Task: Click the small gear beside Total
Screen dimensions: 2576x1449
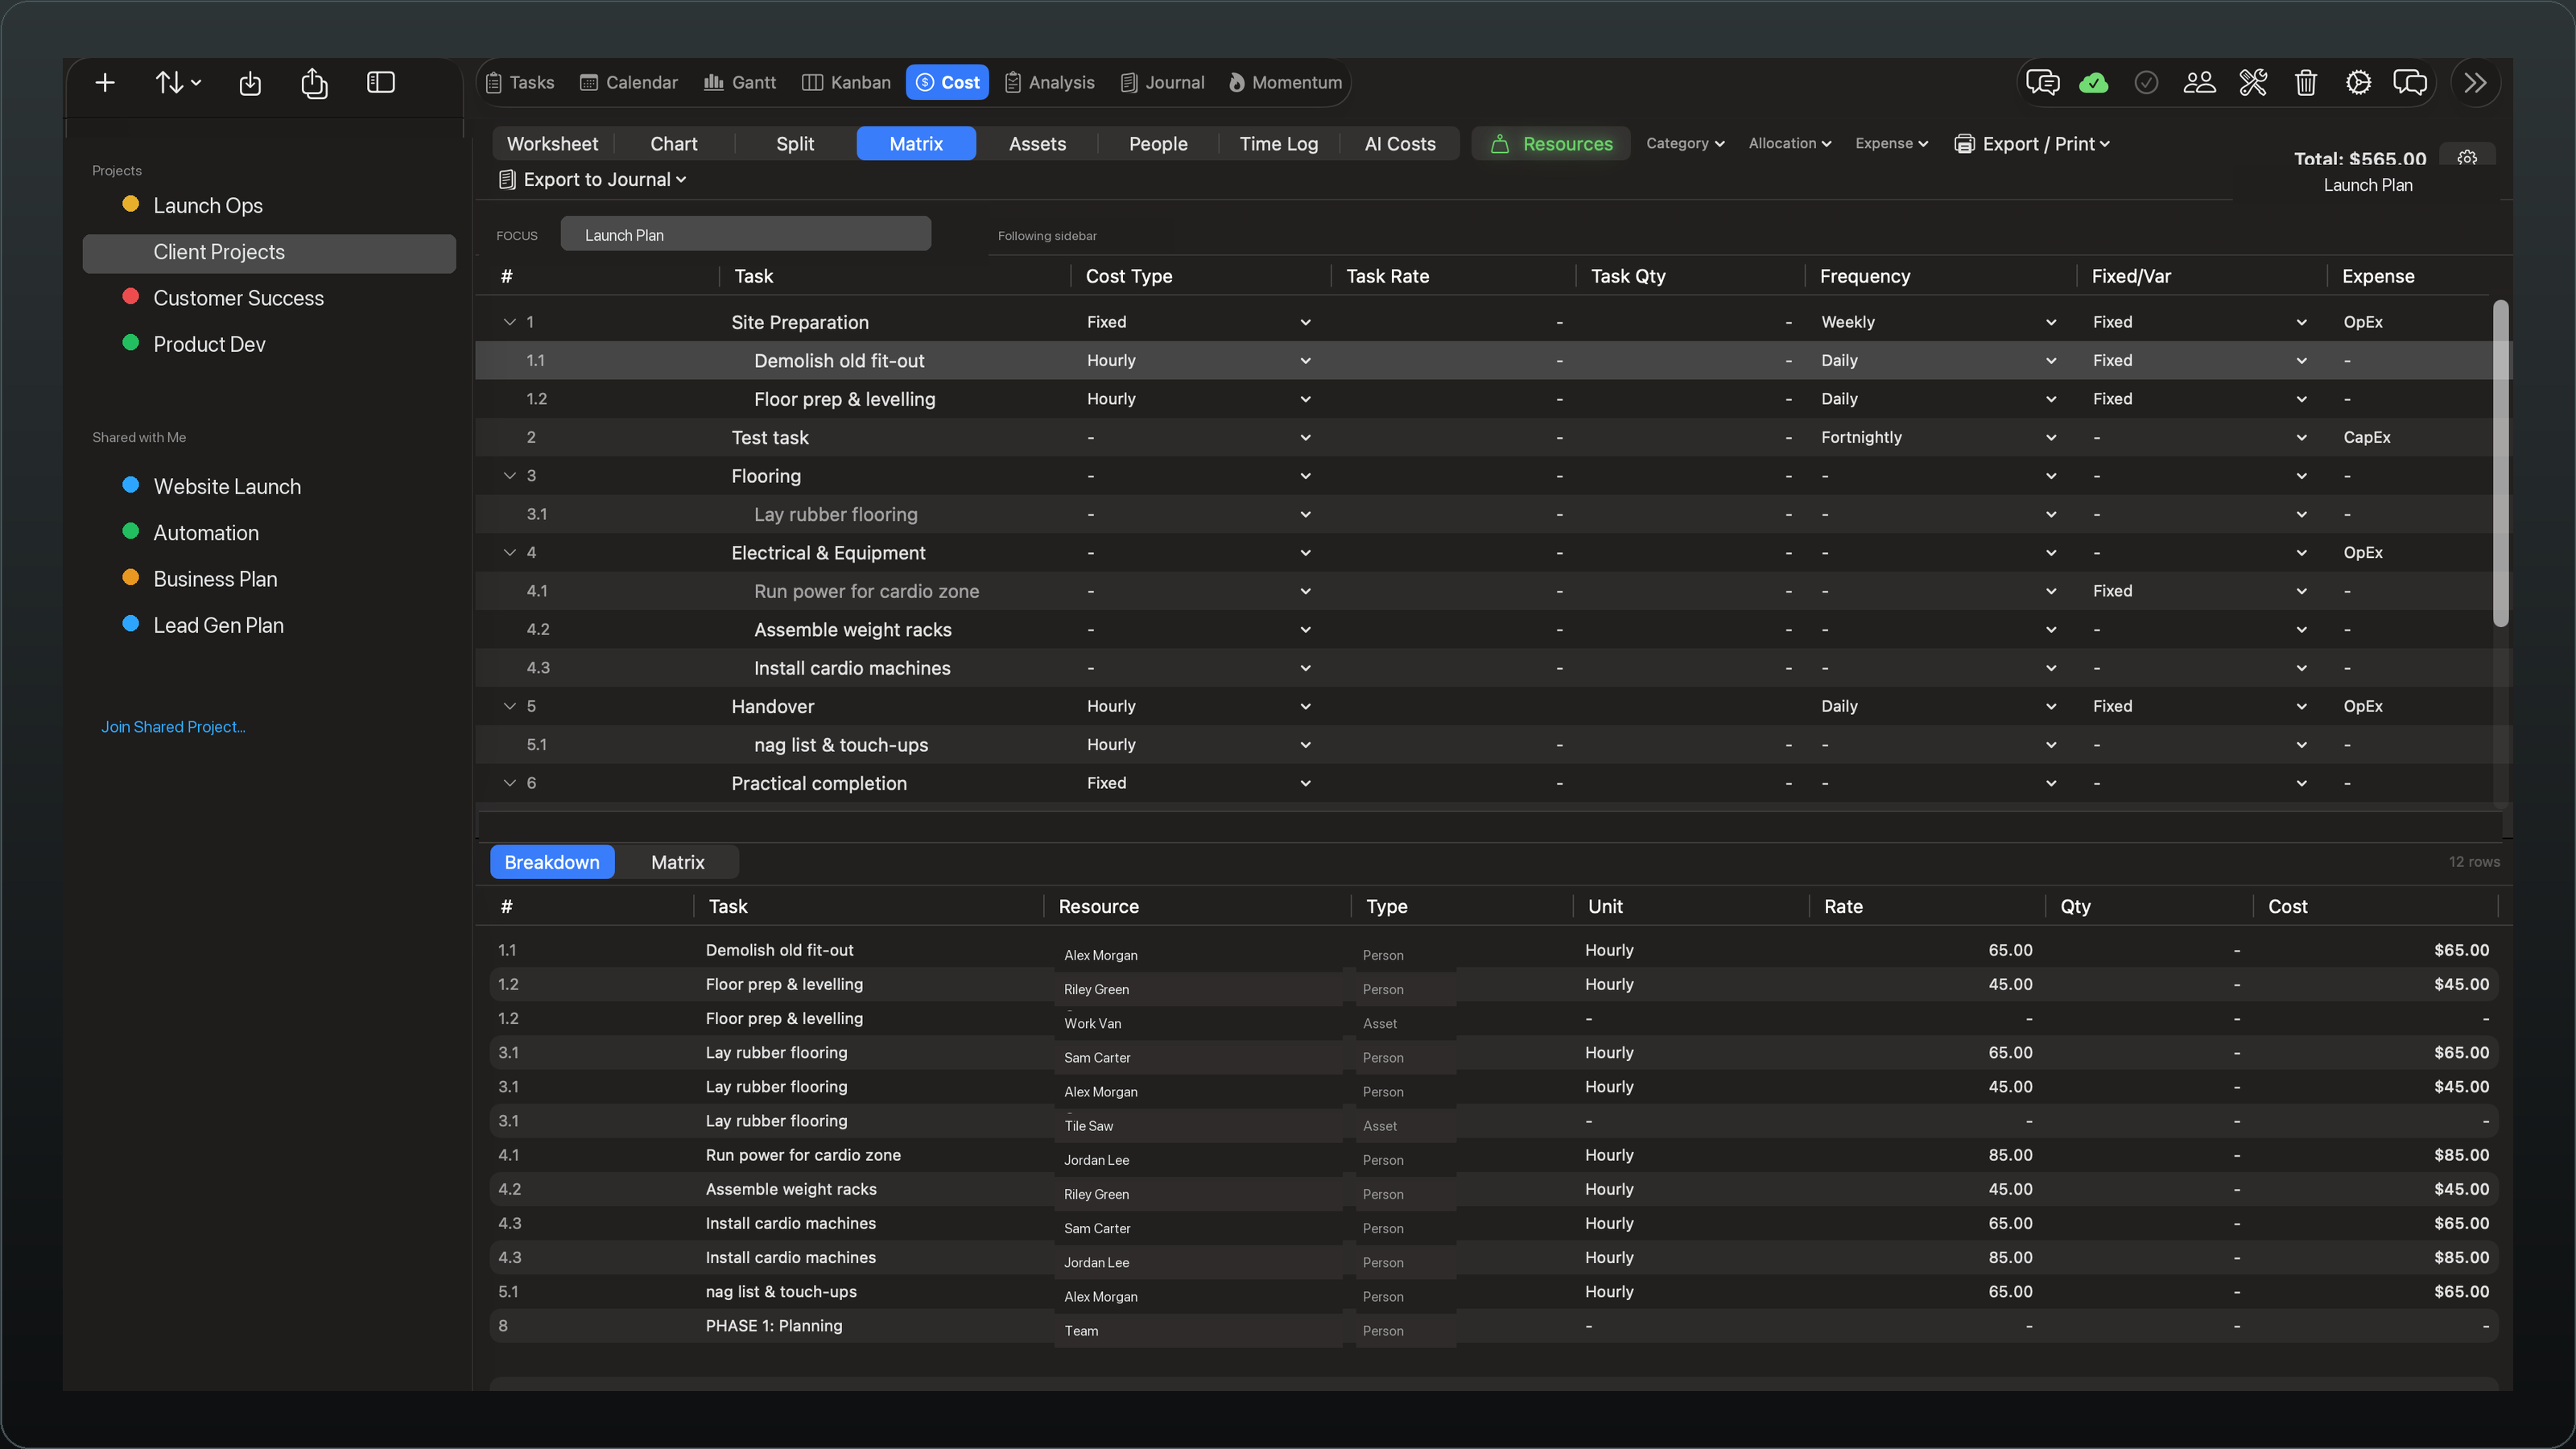Action: 2467,157
